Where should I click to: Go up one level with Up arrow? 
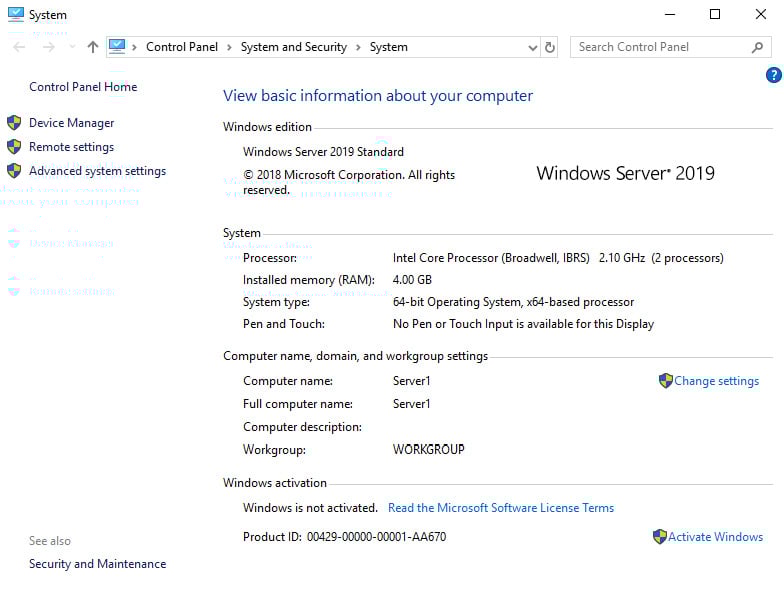92,47
